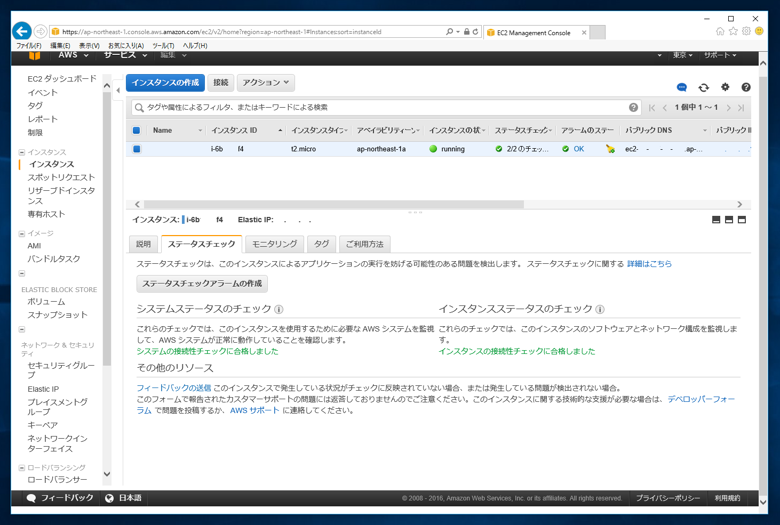
Task: Open the Name column filter dropdown
Action: tap(200, 130)
